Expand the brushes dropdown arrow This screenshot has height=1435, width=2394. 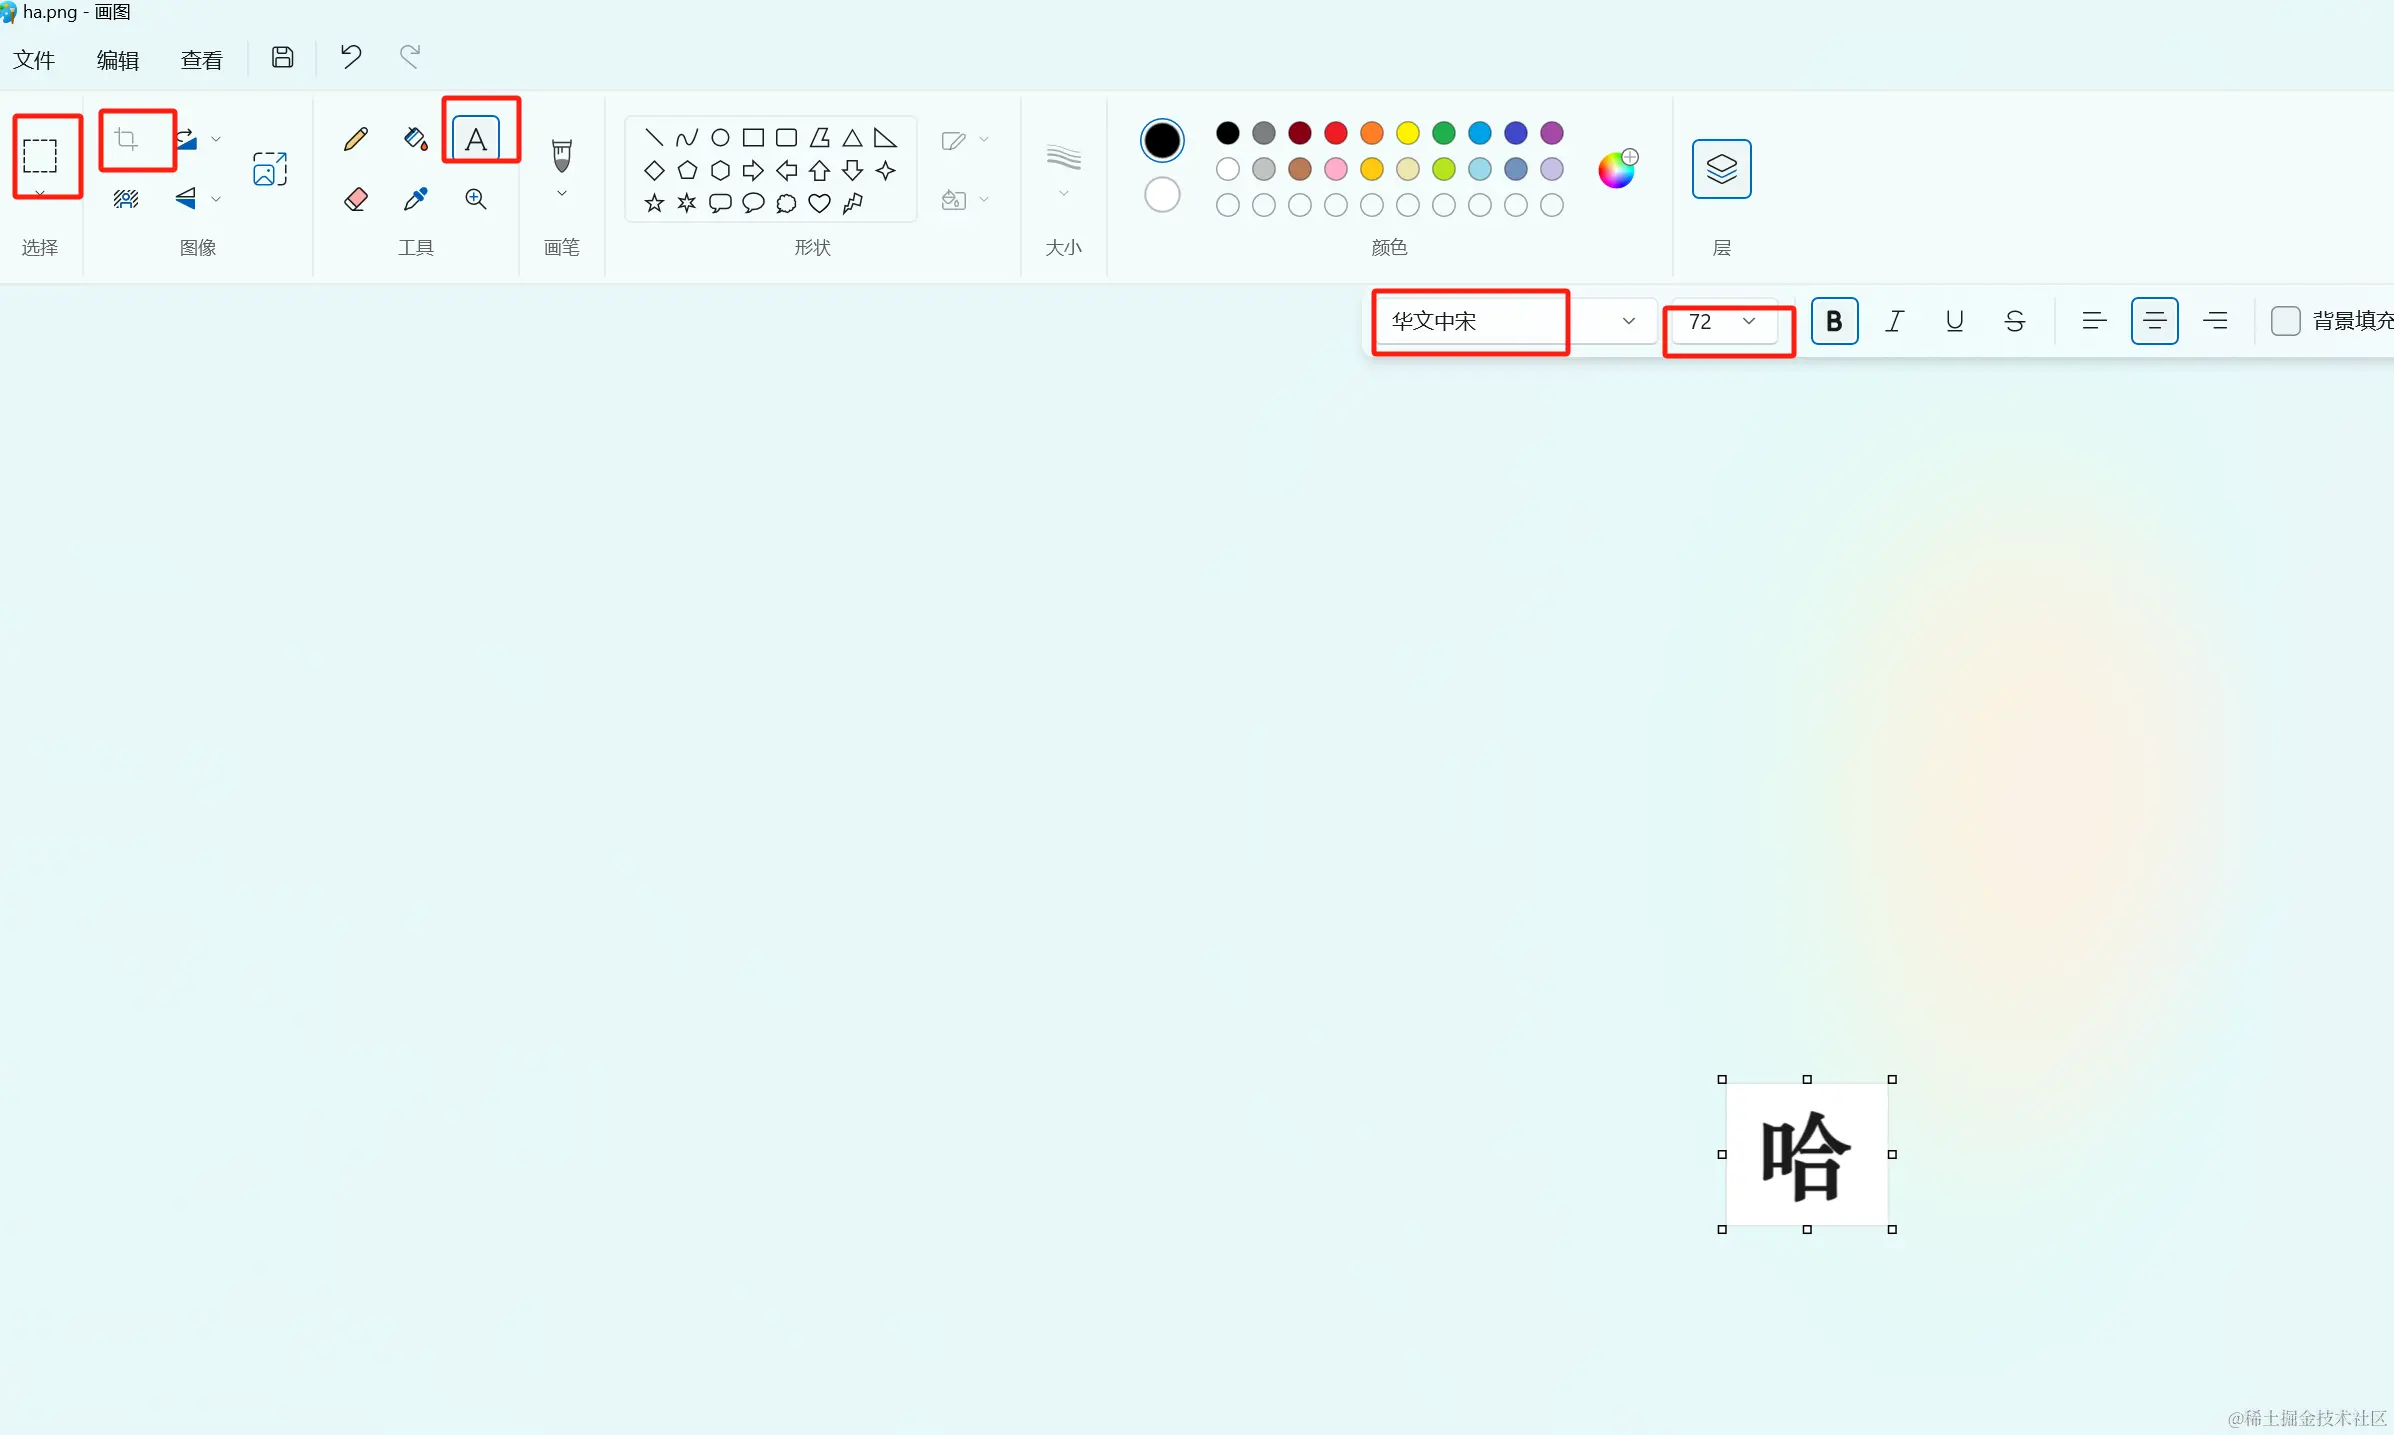click(562, 194)
